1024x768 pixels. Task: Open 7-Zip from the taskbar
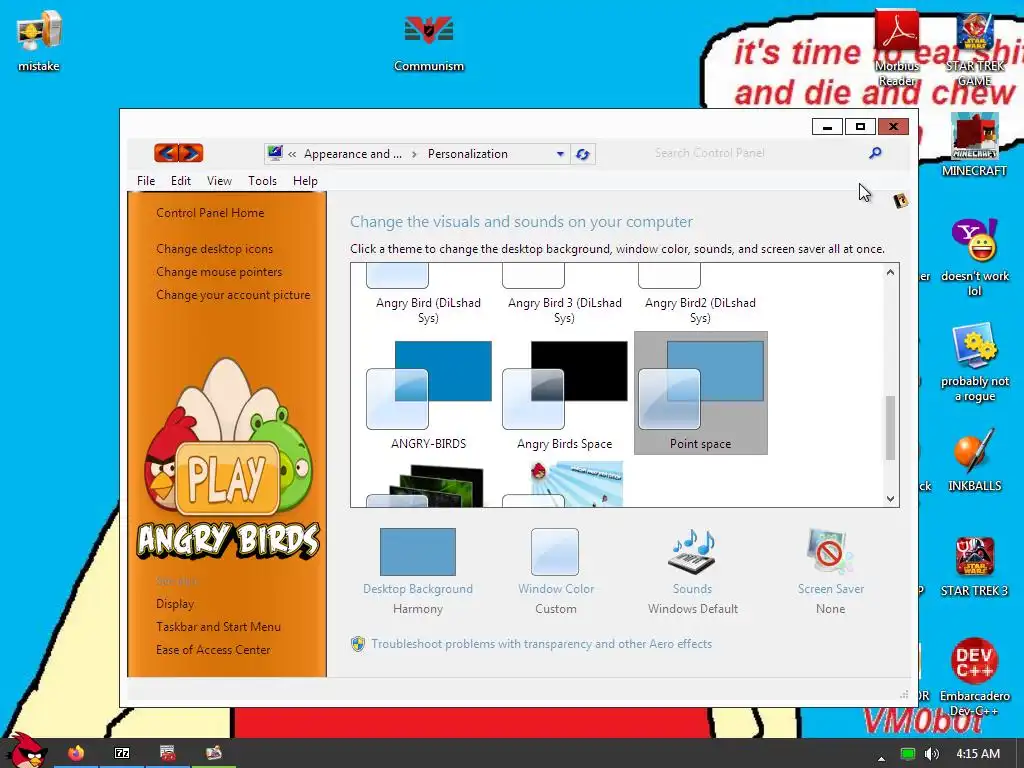[122, 753]
